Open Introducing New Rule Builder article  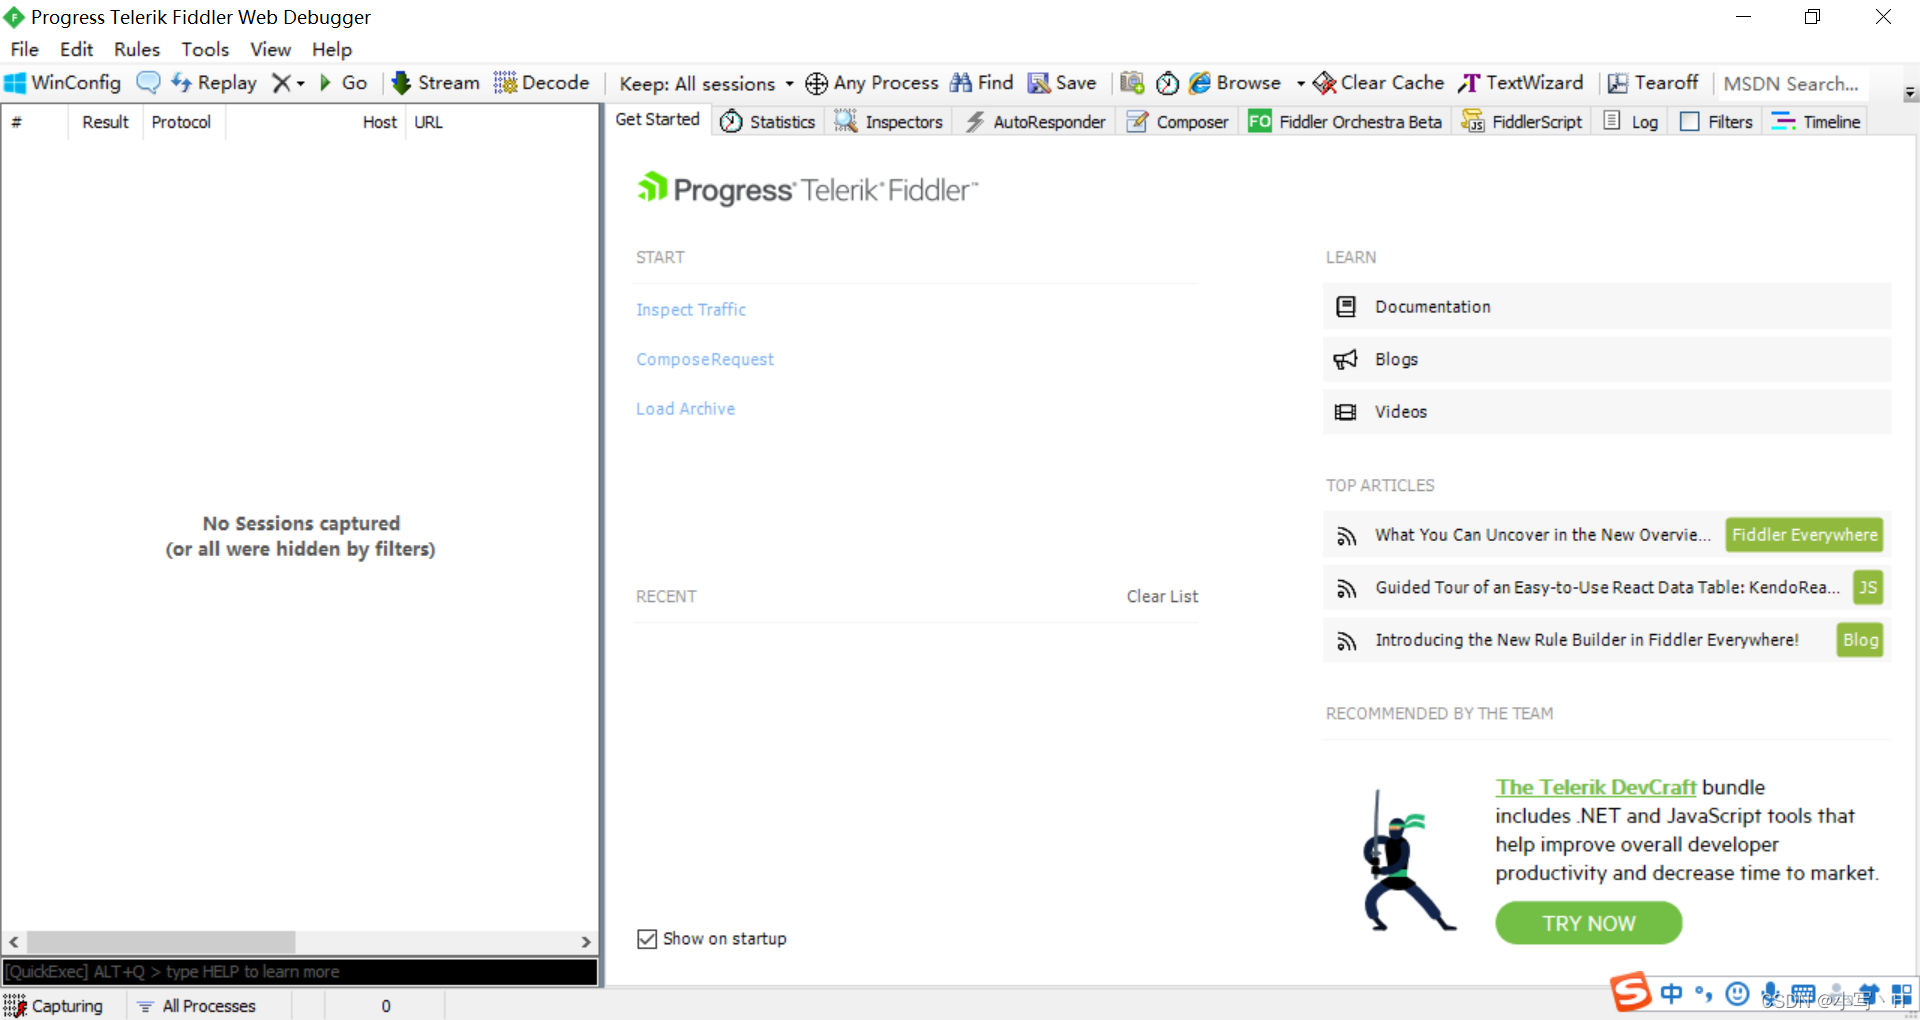[1586, 640]
